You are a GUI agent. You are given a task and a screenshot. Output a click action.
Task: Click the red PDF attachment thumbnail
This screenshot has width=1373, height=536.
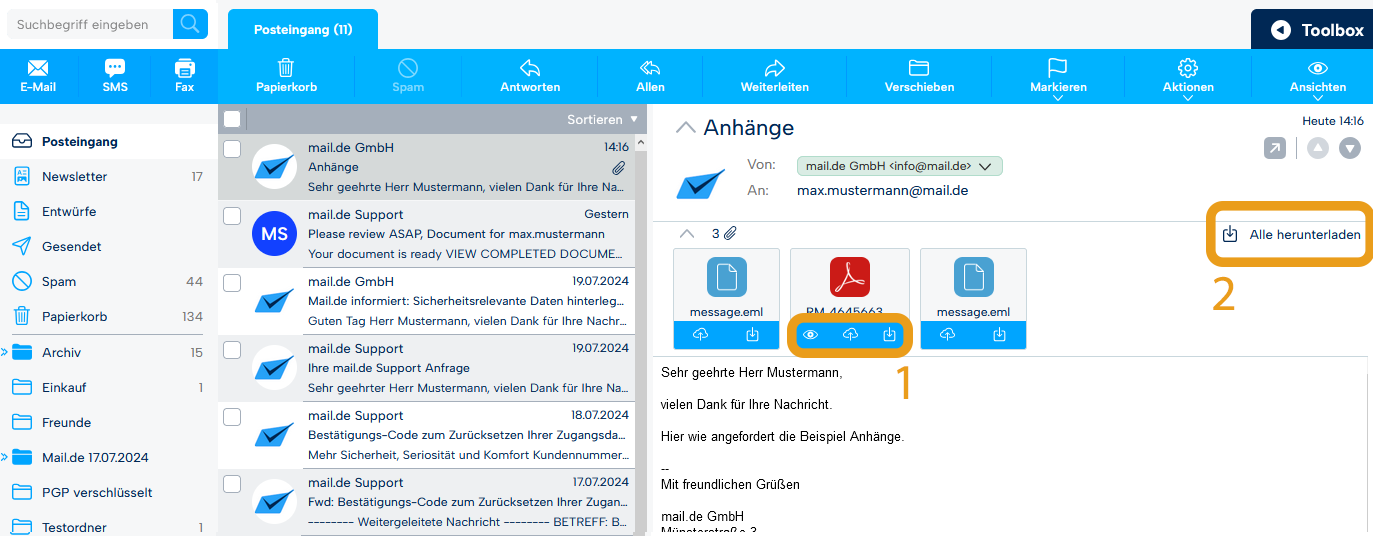coord(850,277)
